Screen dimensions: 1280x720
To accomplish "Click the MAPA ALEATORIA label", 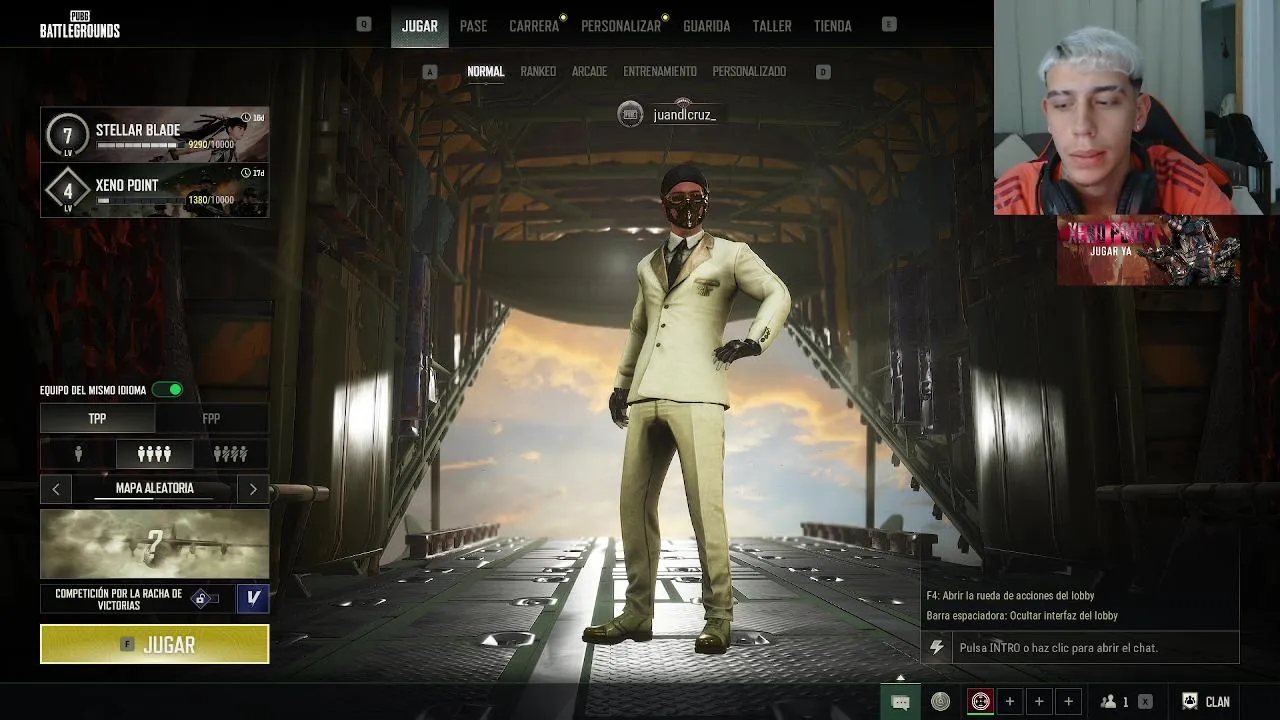I will 155,488.
